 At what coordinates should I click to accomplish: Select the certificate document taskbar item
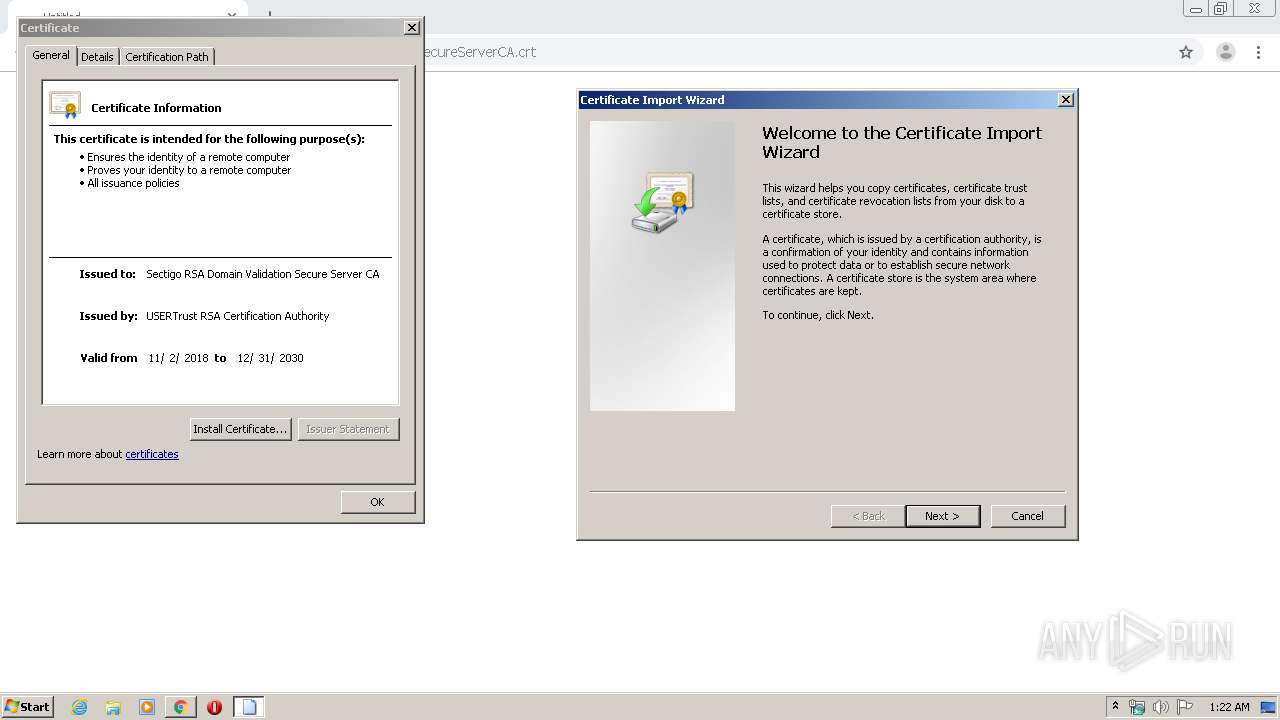249,707
